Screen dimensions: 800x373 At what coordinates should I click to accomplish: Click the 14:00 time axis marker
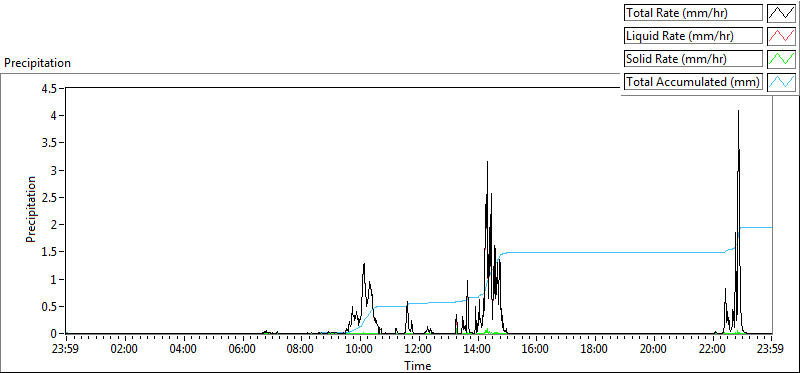[x=478, y=350]
